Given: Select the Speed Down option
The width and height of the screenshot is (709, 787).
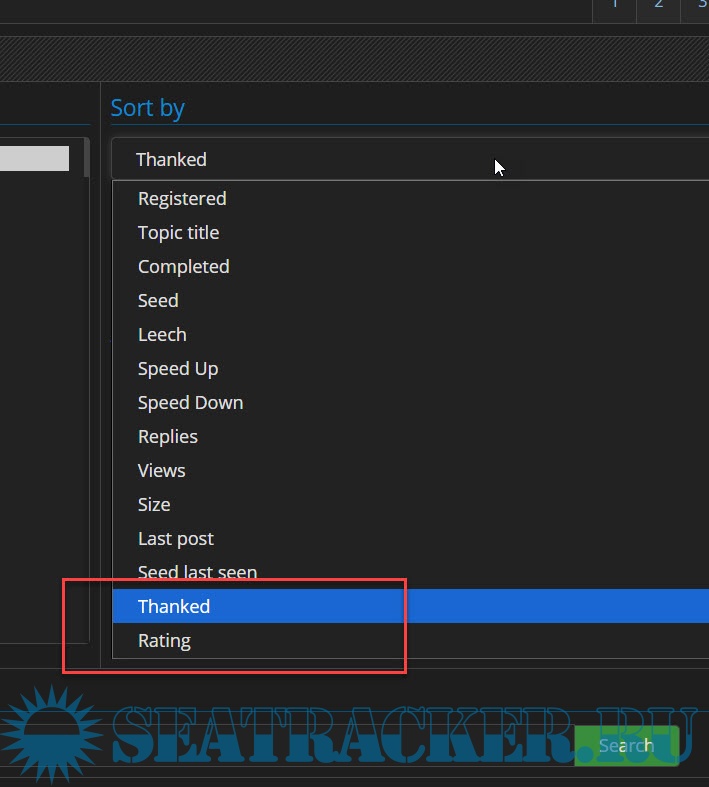Looking at the screenshot, I should click(x=190, y=403).
